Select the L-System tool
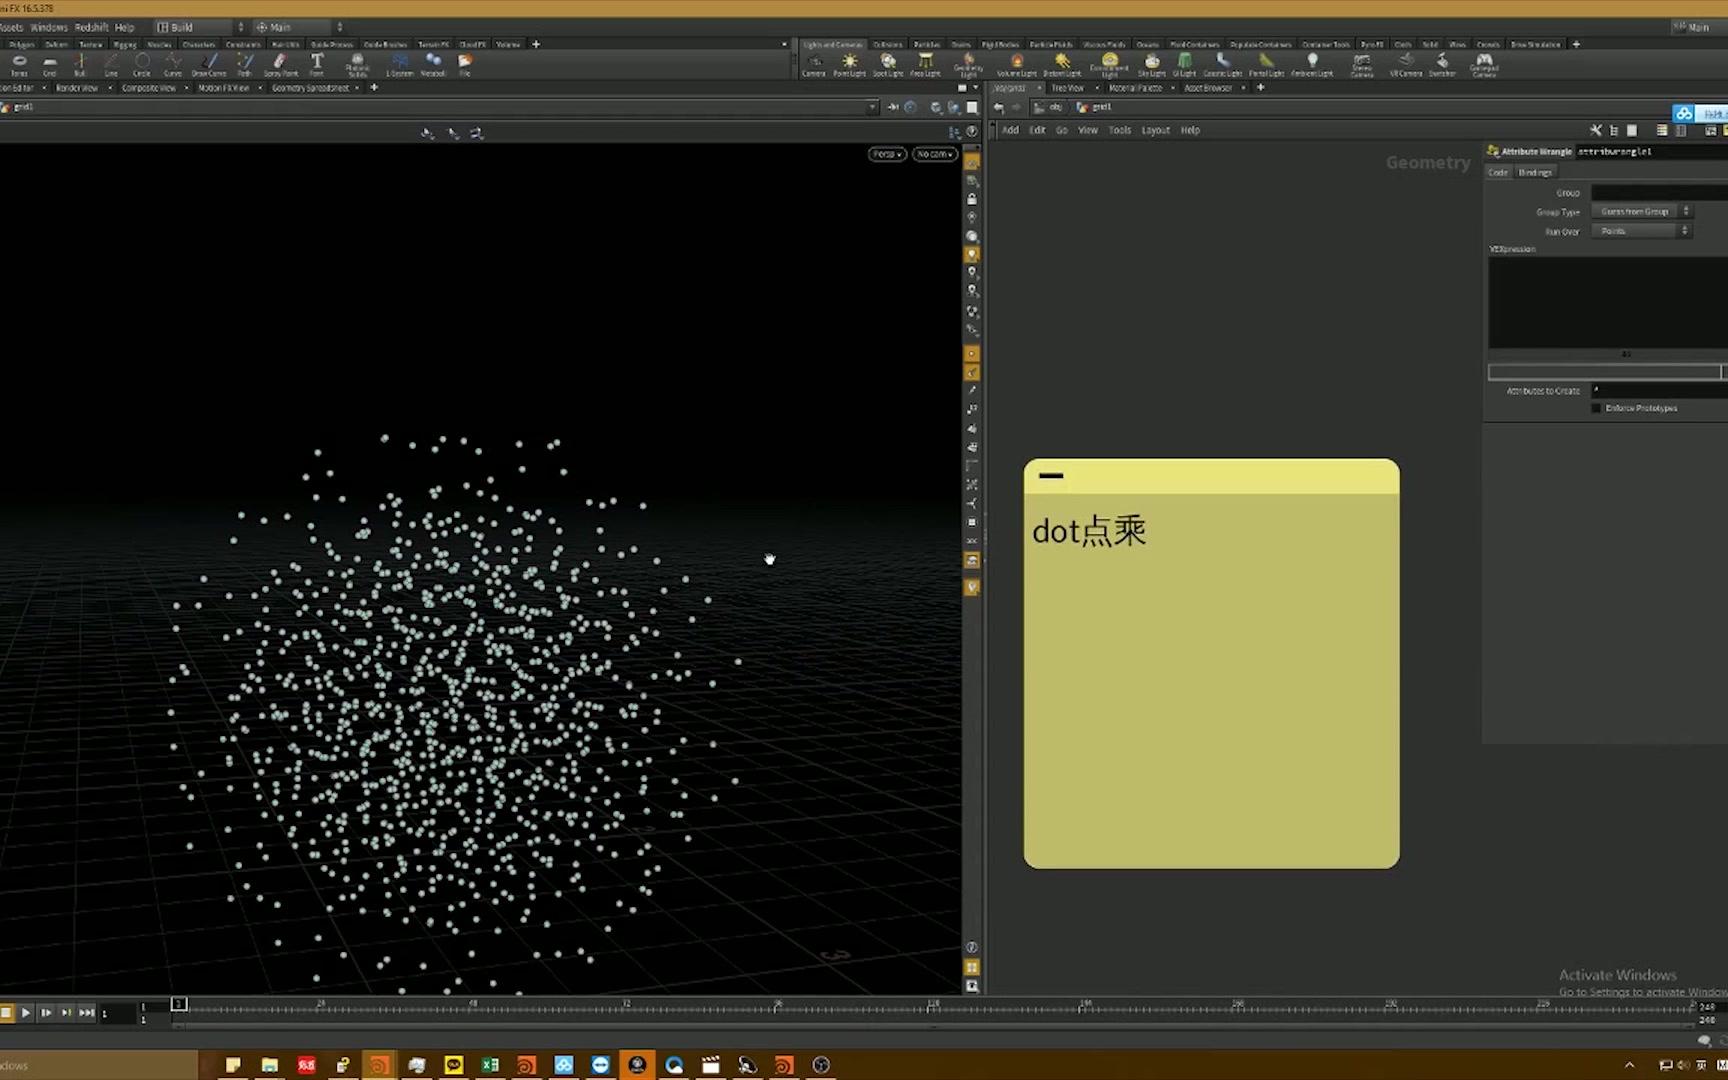1728x1080 pixels. (x=398, y=65)
